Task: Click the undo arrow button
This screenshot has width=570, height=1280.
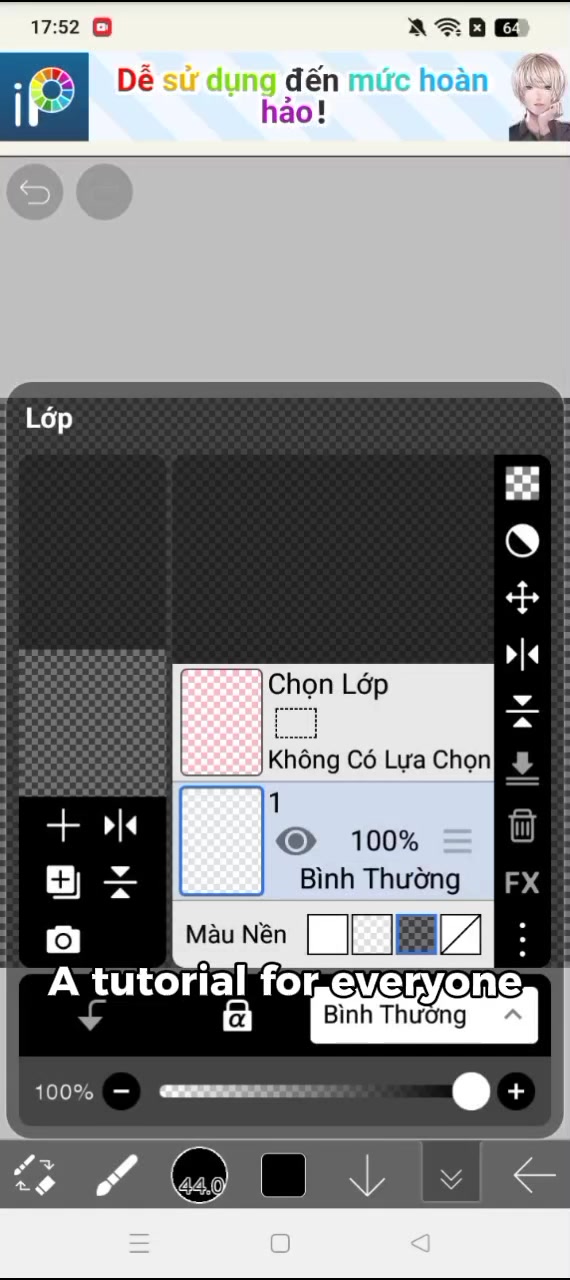Action: click(35, 192)
